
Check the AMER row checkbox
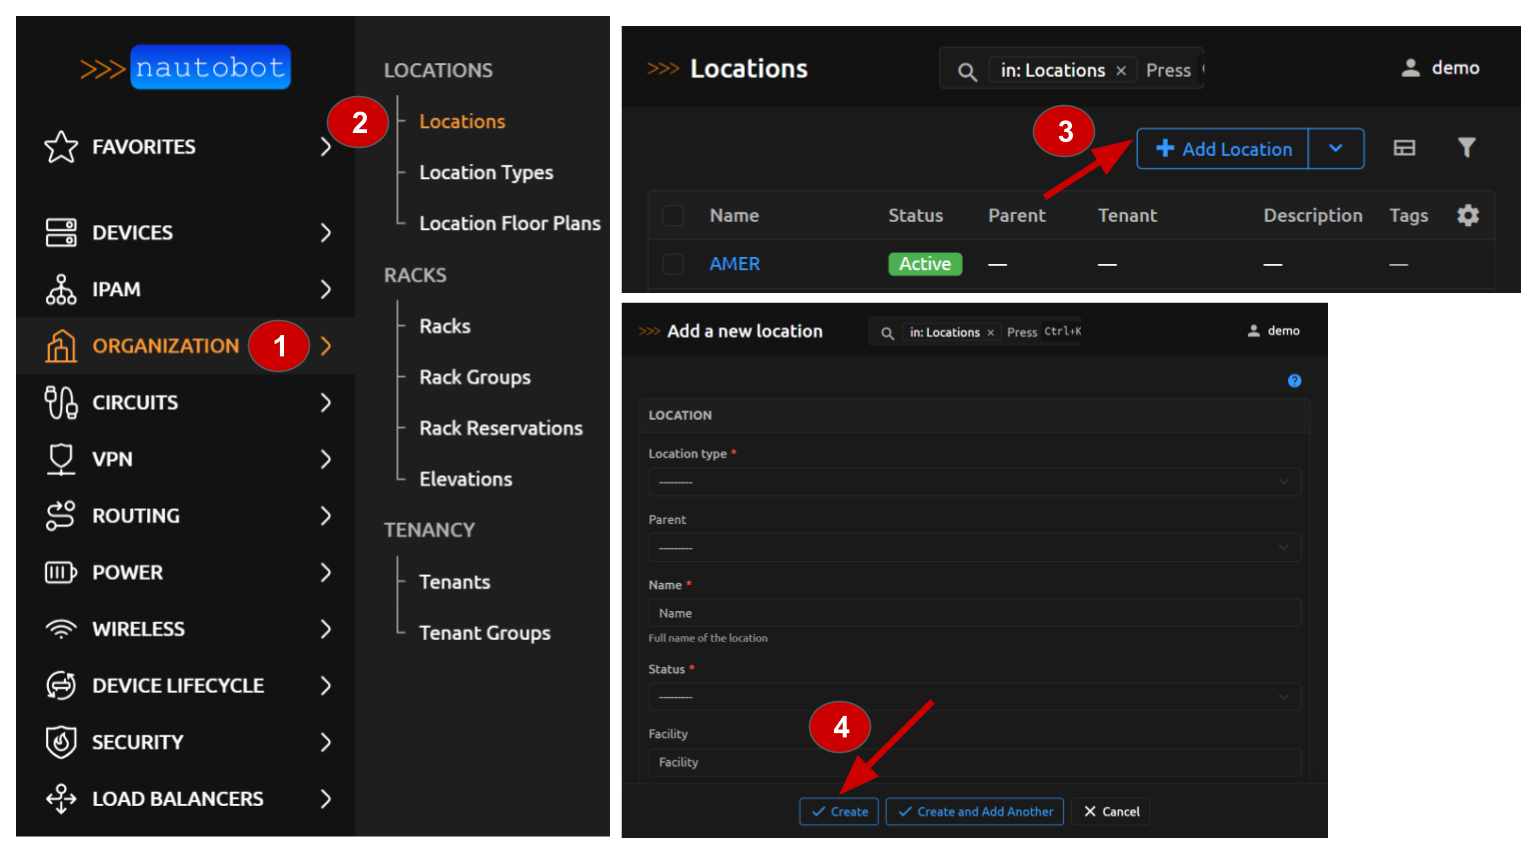673,264
